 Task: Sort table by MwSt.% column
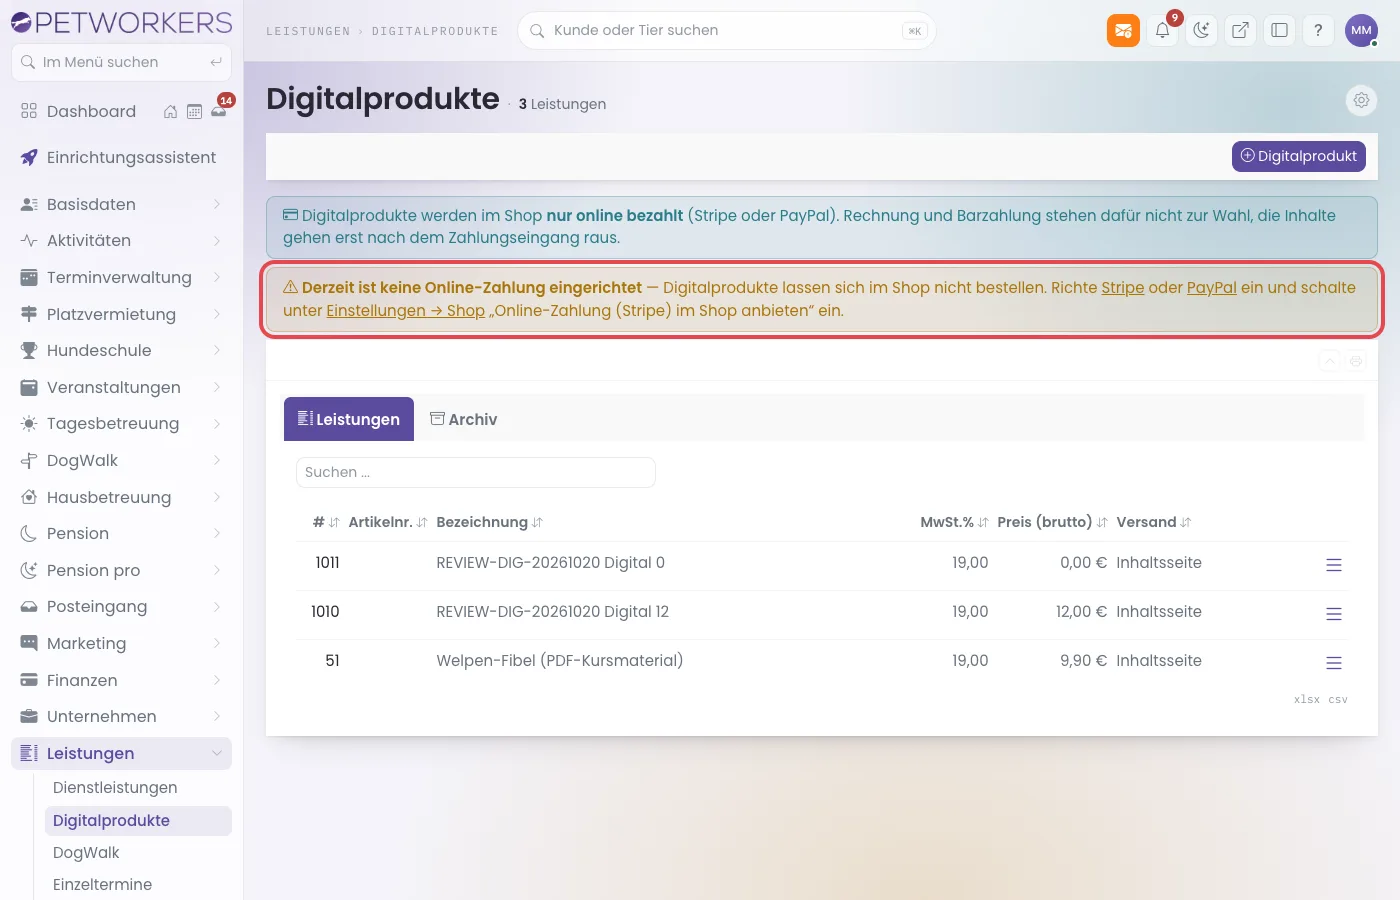point(954,522)
